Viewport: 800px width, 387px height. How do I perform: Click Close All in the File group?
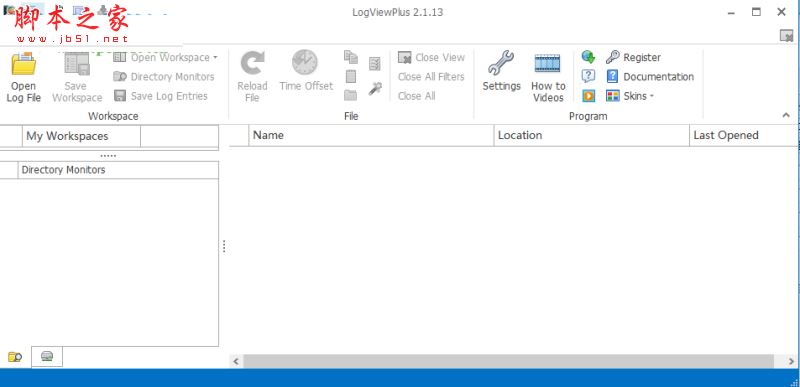(416, 96)
